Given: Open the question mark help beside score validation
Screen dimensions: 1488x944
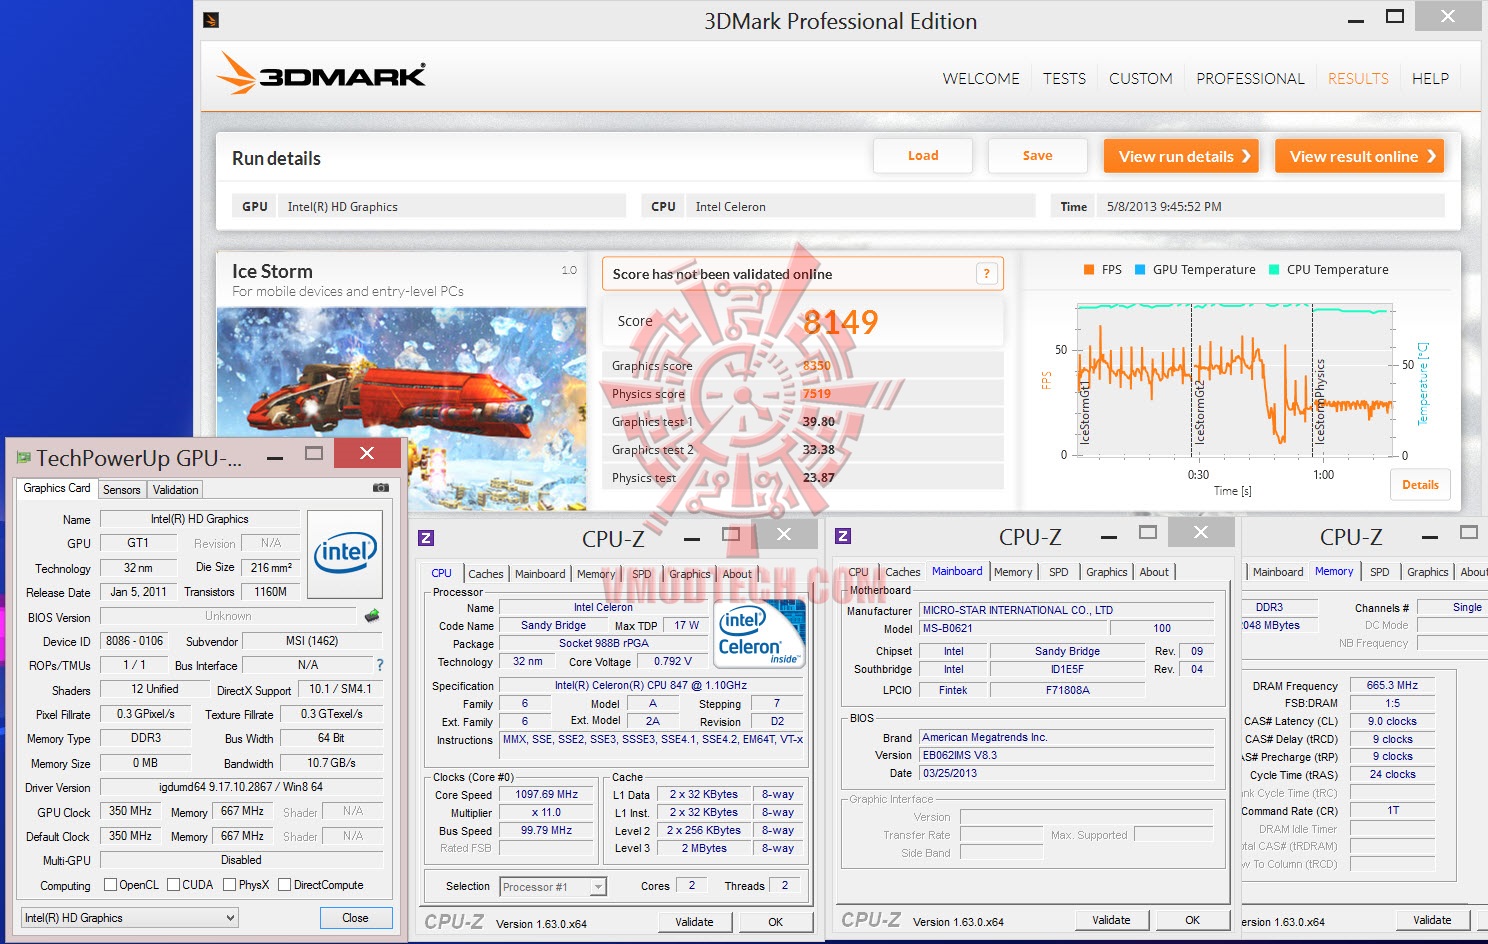Looking at the screenshot, I should point(986,274).
